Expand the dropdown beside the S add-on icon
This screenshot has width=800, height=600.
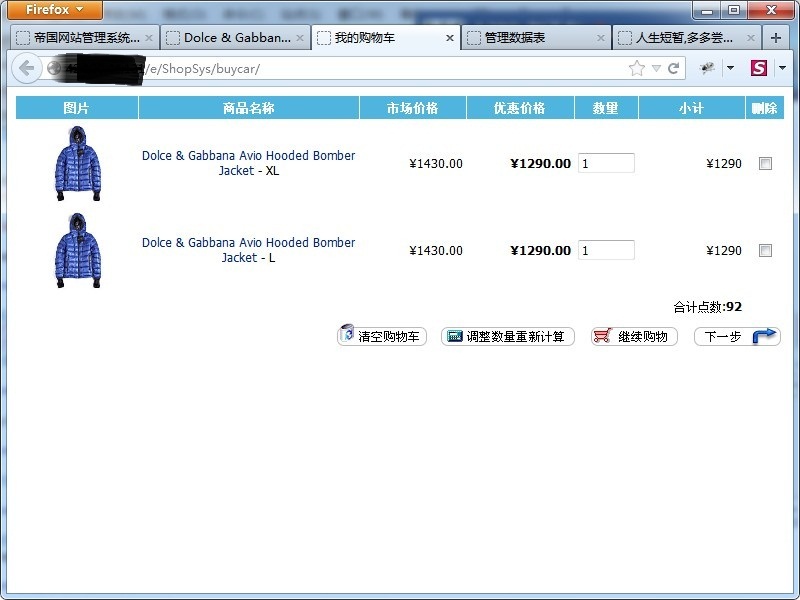pyautogui.click(x=782, y=68)
